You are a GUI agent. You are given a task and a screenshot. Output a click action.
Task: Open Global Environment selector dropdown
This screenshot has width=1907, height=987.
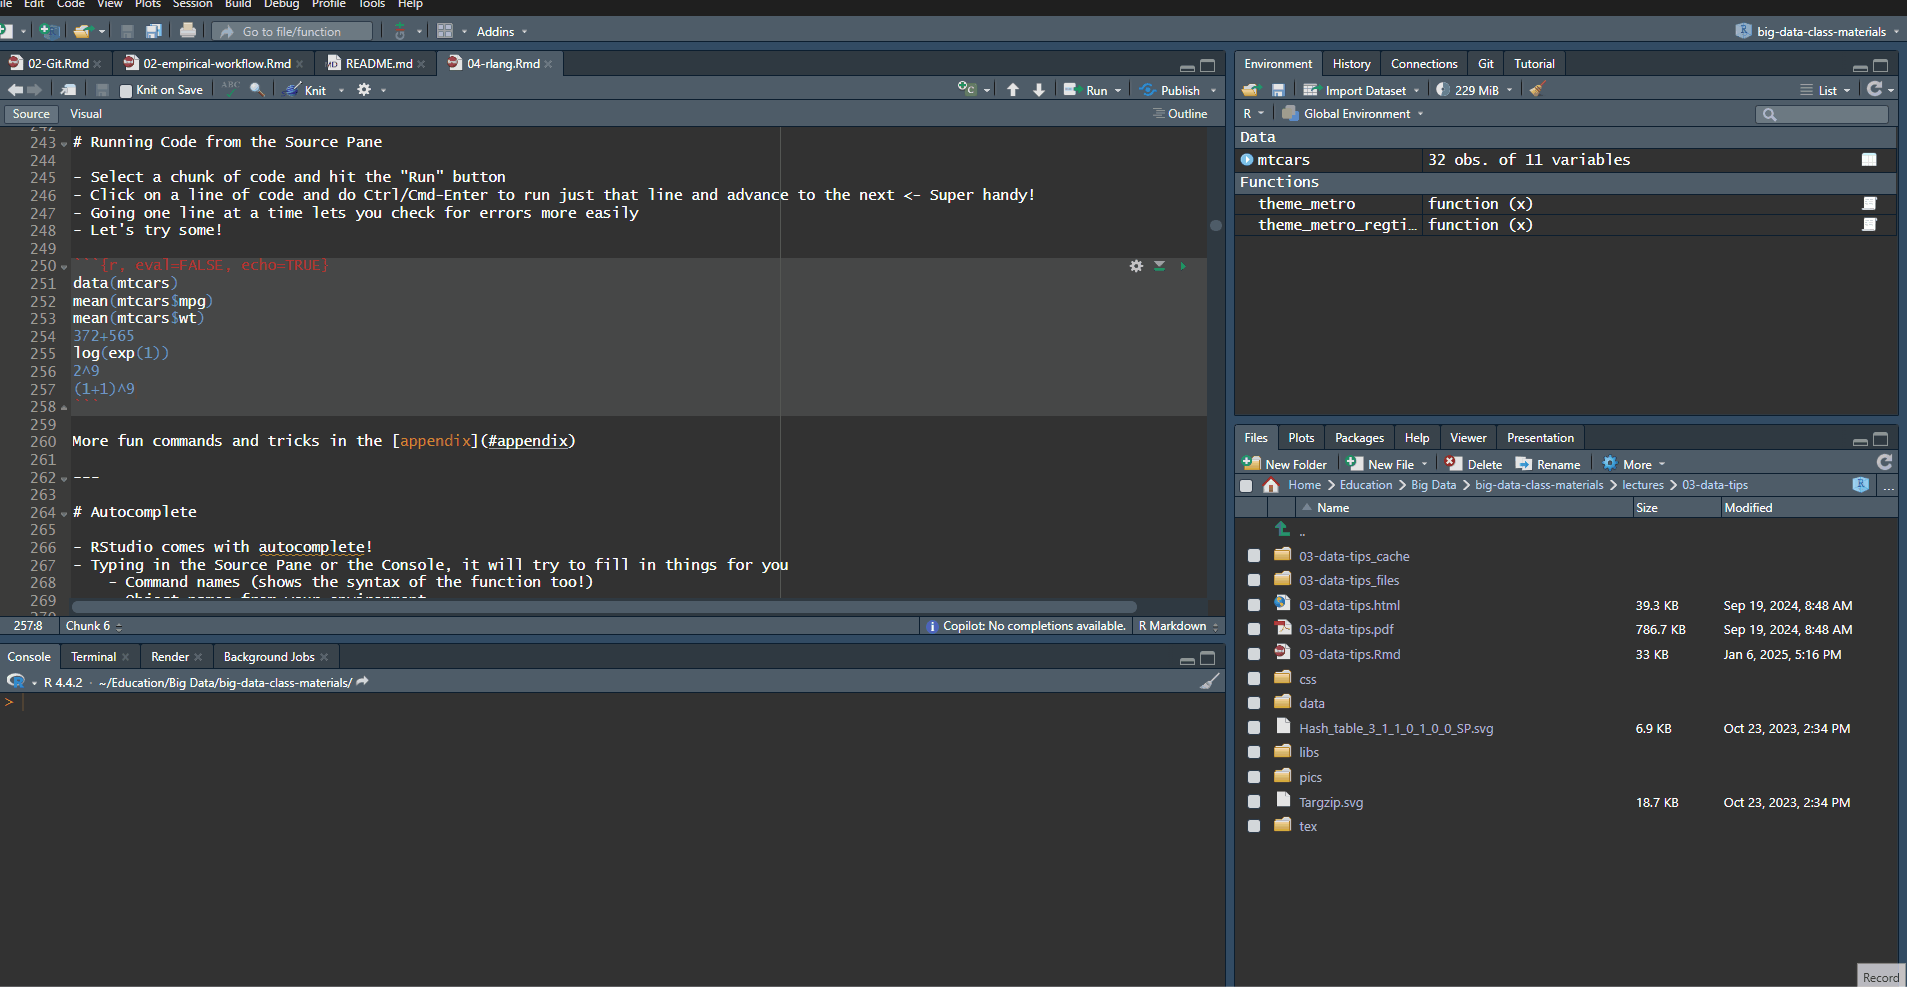[1352, 114]
